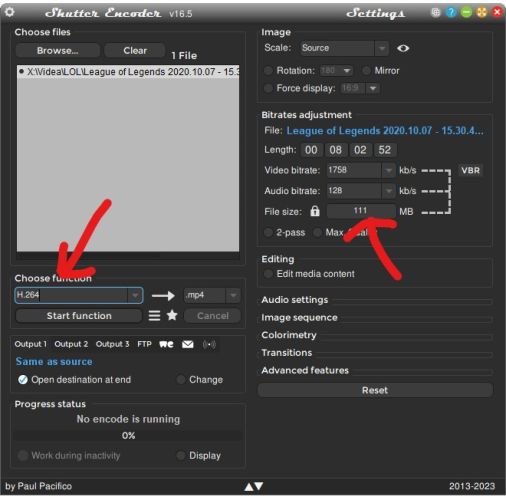
Task: Select the League of Legends file in list
Action: (128, 72)
